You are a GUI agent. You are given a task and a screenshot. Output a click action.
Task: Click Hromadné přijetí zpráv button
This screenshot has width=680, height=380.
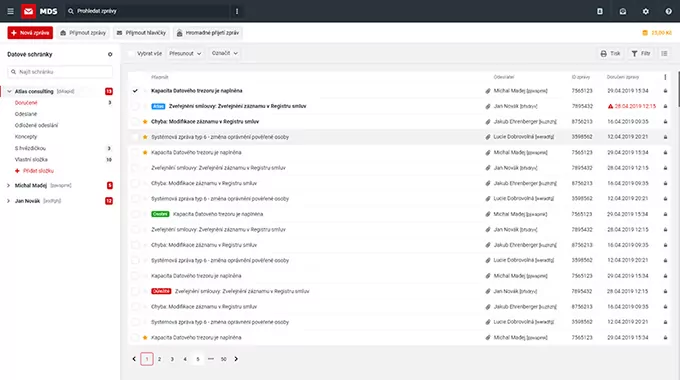click(208, 33)
